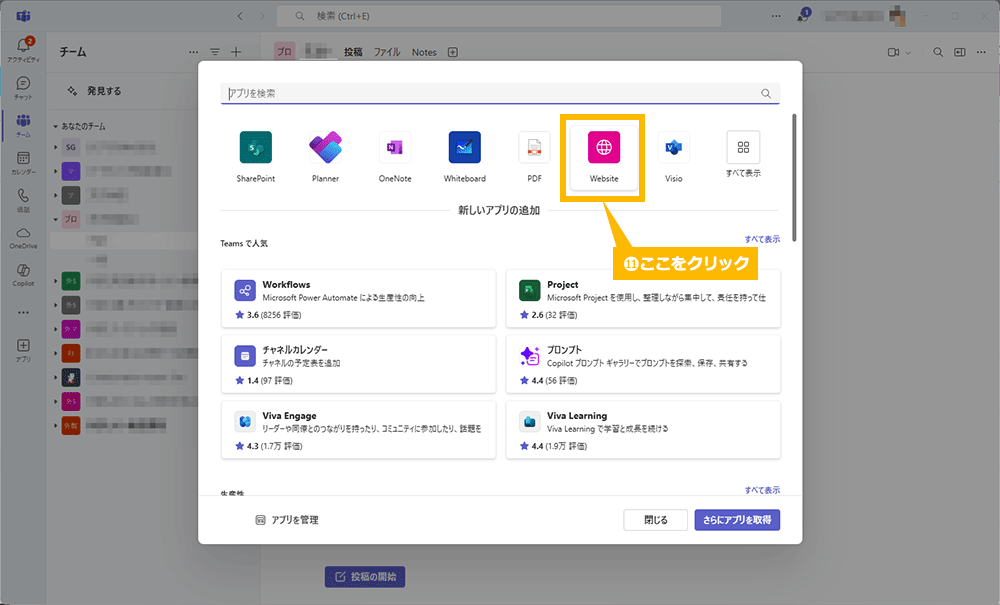Open the Apps store in sidebar

pyautogui.click(x=24, y=350)
